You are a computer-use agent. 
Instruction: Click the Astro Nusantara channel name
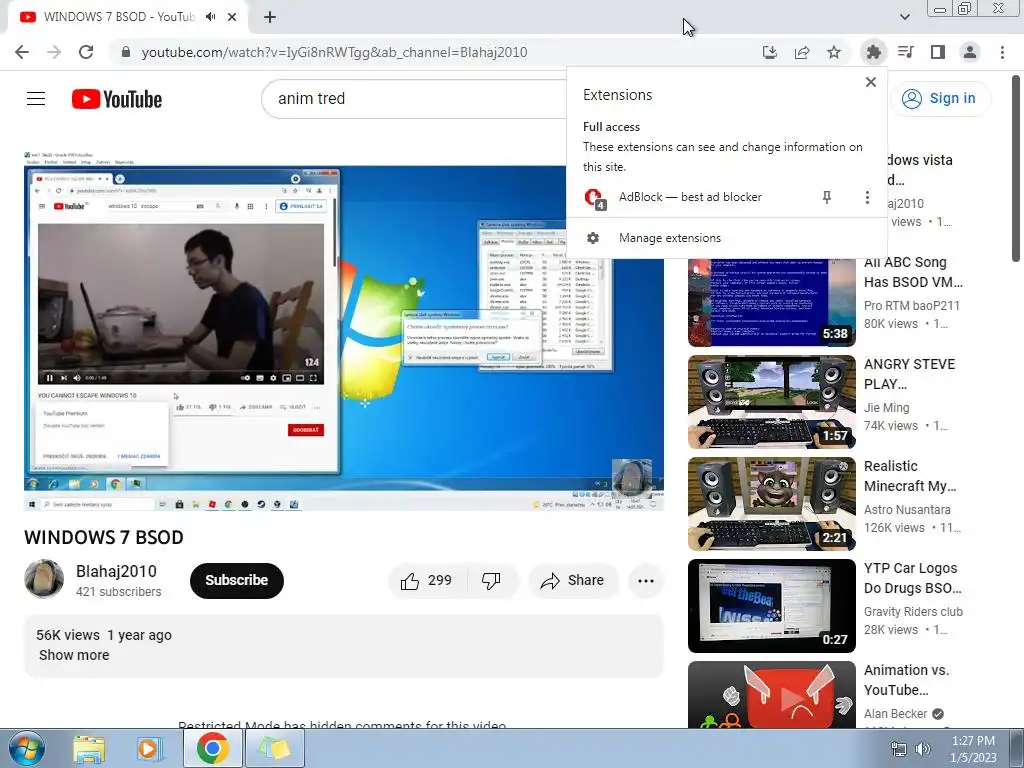pyautogui.click(x=907, y=509)
